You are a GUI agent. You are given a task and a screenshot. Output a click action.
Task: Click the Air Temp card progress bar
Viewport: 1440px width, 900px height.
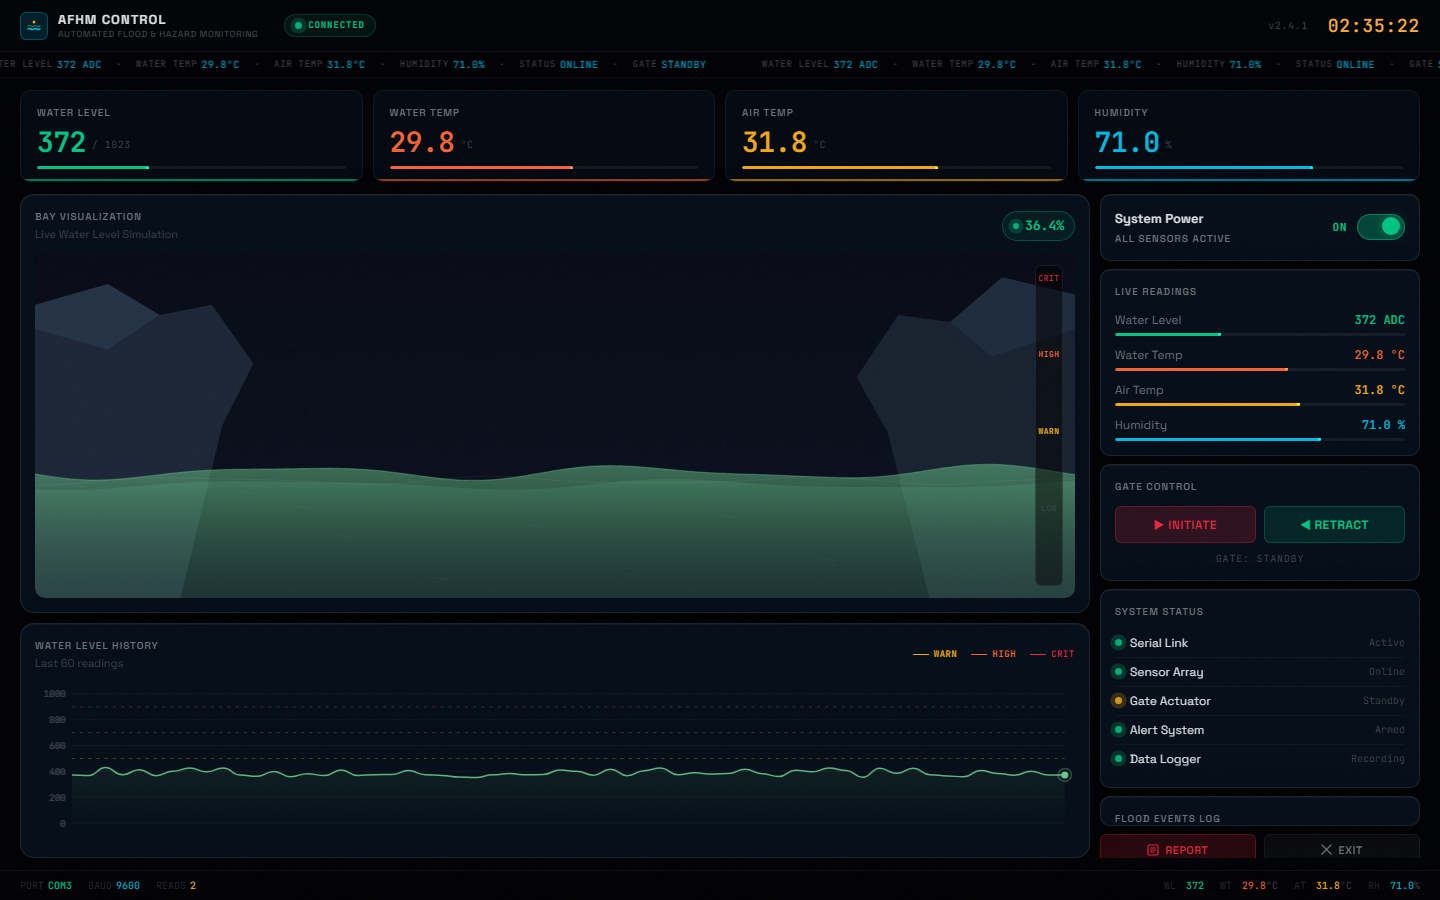click(x=896, y=167)
